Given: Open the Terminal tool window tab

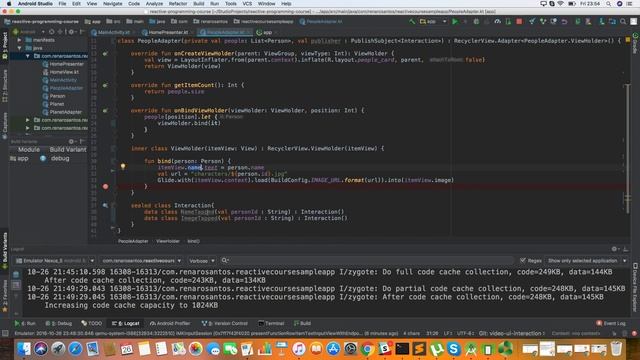Looking at the screenshot, I should tap(271, 323).
